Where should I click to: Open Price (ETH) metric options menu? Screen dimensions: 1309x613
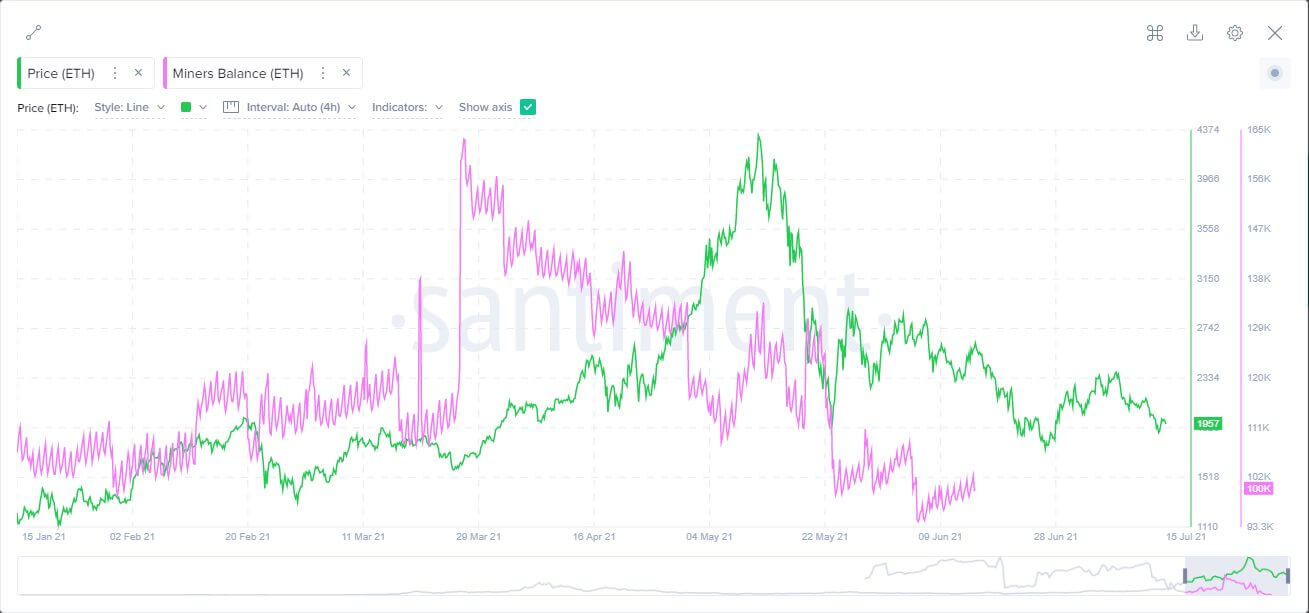(115, 73)
